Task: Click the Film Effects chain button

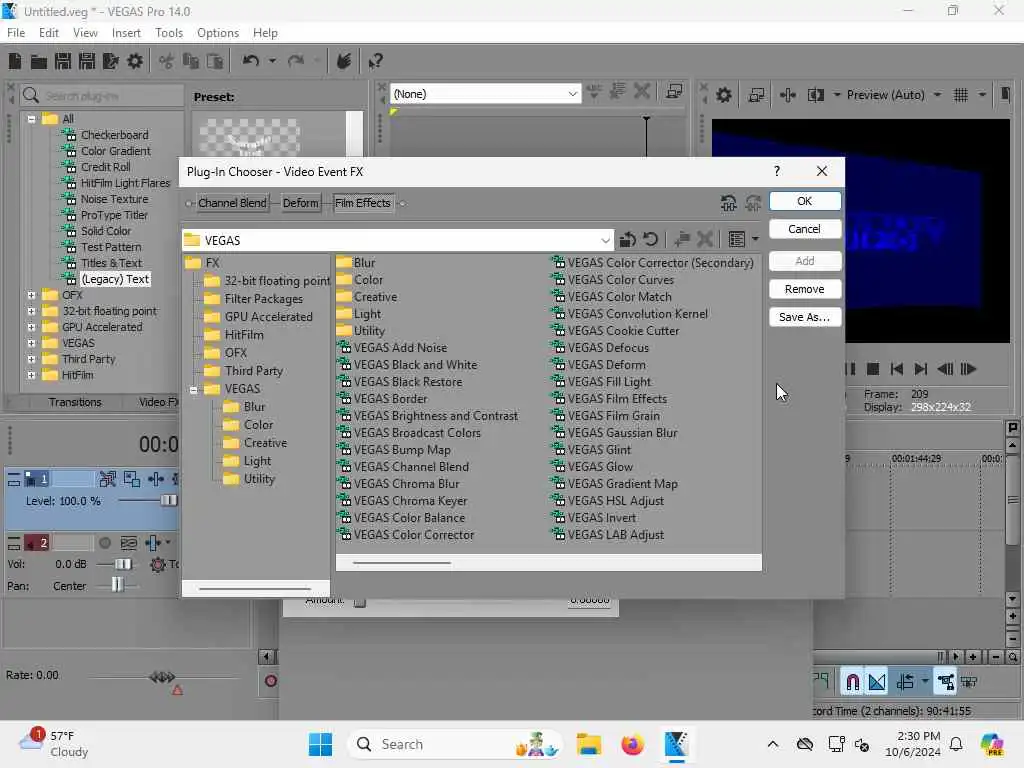Action: tap(362, 203)
